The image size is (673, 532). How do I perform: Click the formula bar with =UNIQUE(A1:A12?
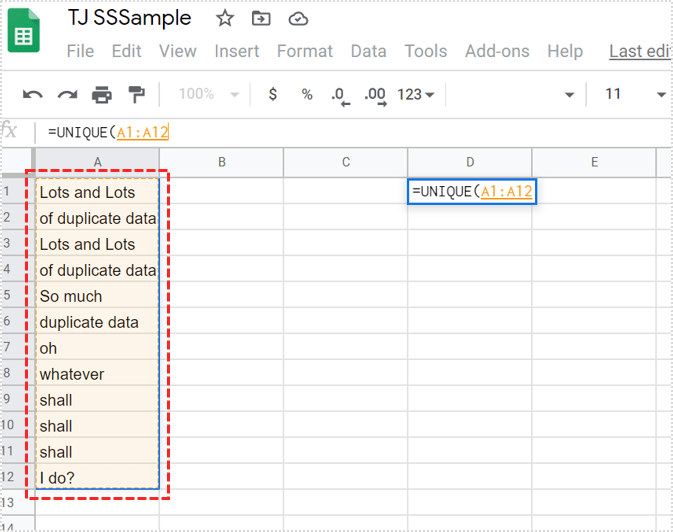tap(300, 132)
